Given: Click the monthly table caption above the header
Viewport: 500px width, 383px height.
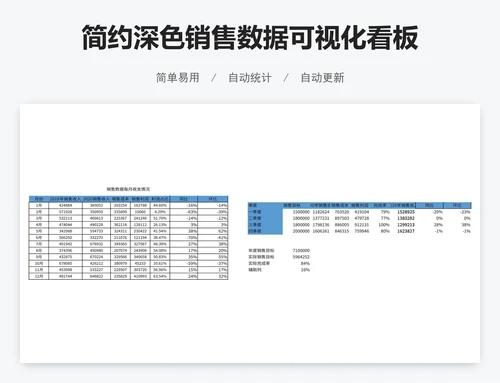Looking at the screenshot, I should (x=128, y=189).
